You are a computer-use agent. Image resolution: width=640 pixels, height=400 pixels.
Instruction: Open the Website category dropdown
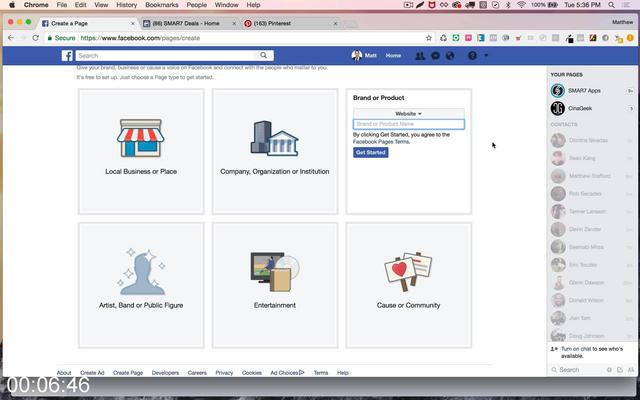pos(409,113)
